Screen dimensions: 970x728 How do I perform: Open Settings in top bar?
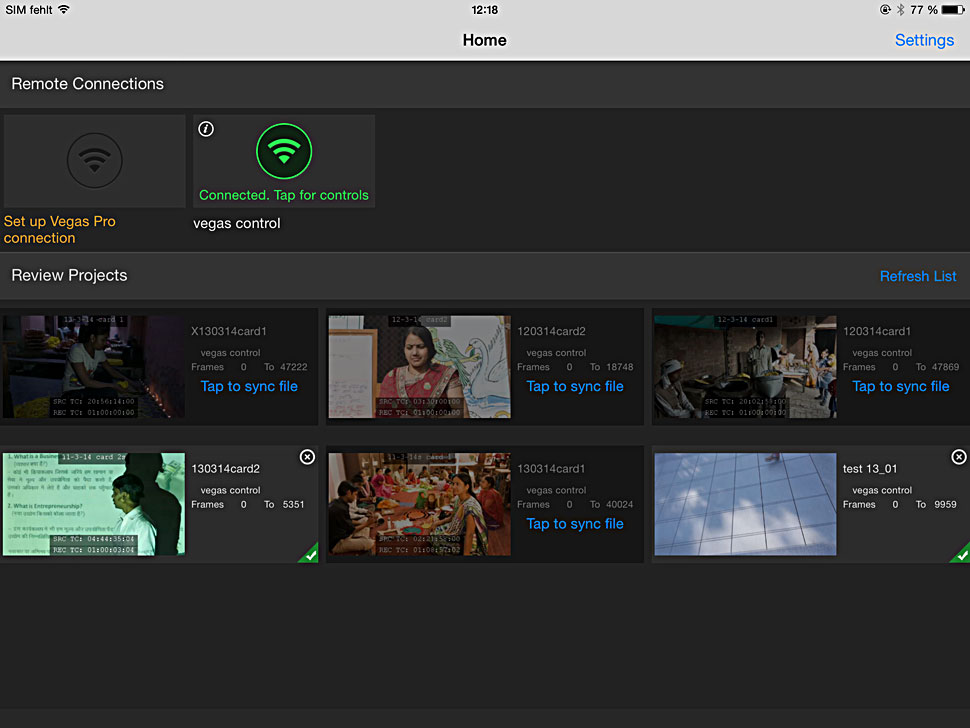pos(924,40)
